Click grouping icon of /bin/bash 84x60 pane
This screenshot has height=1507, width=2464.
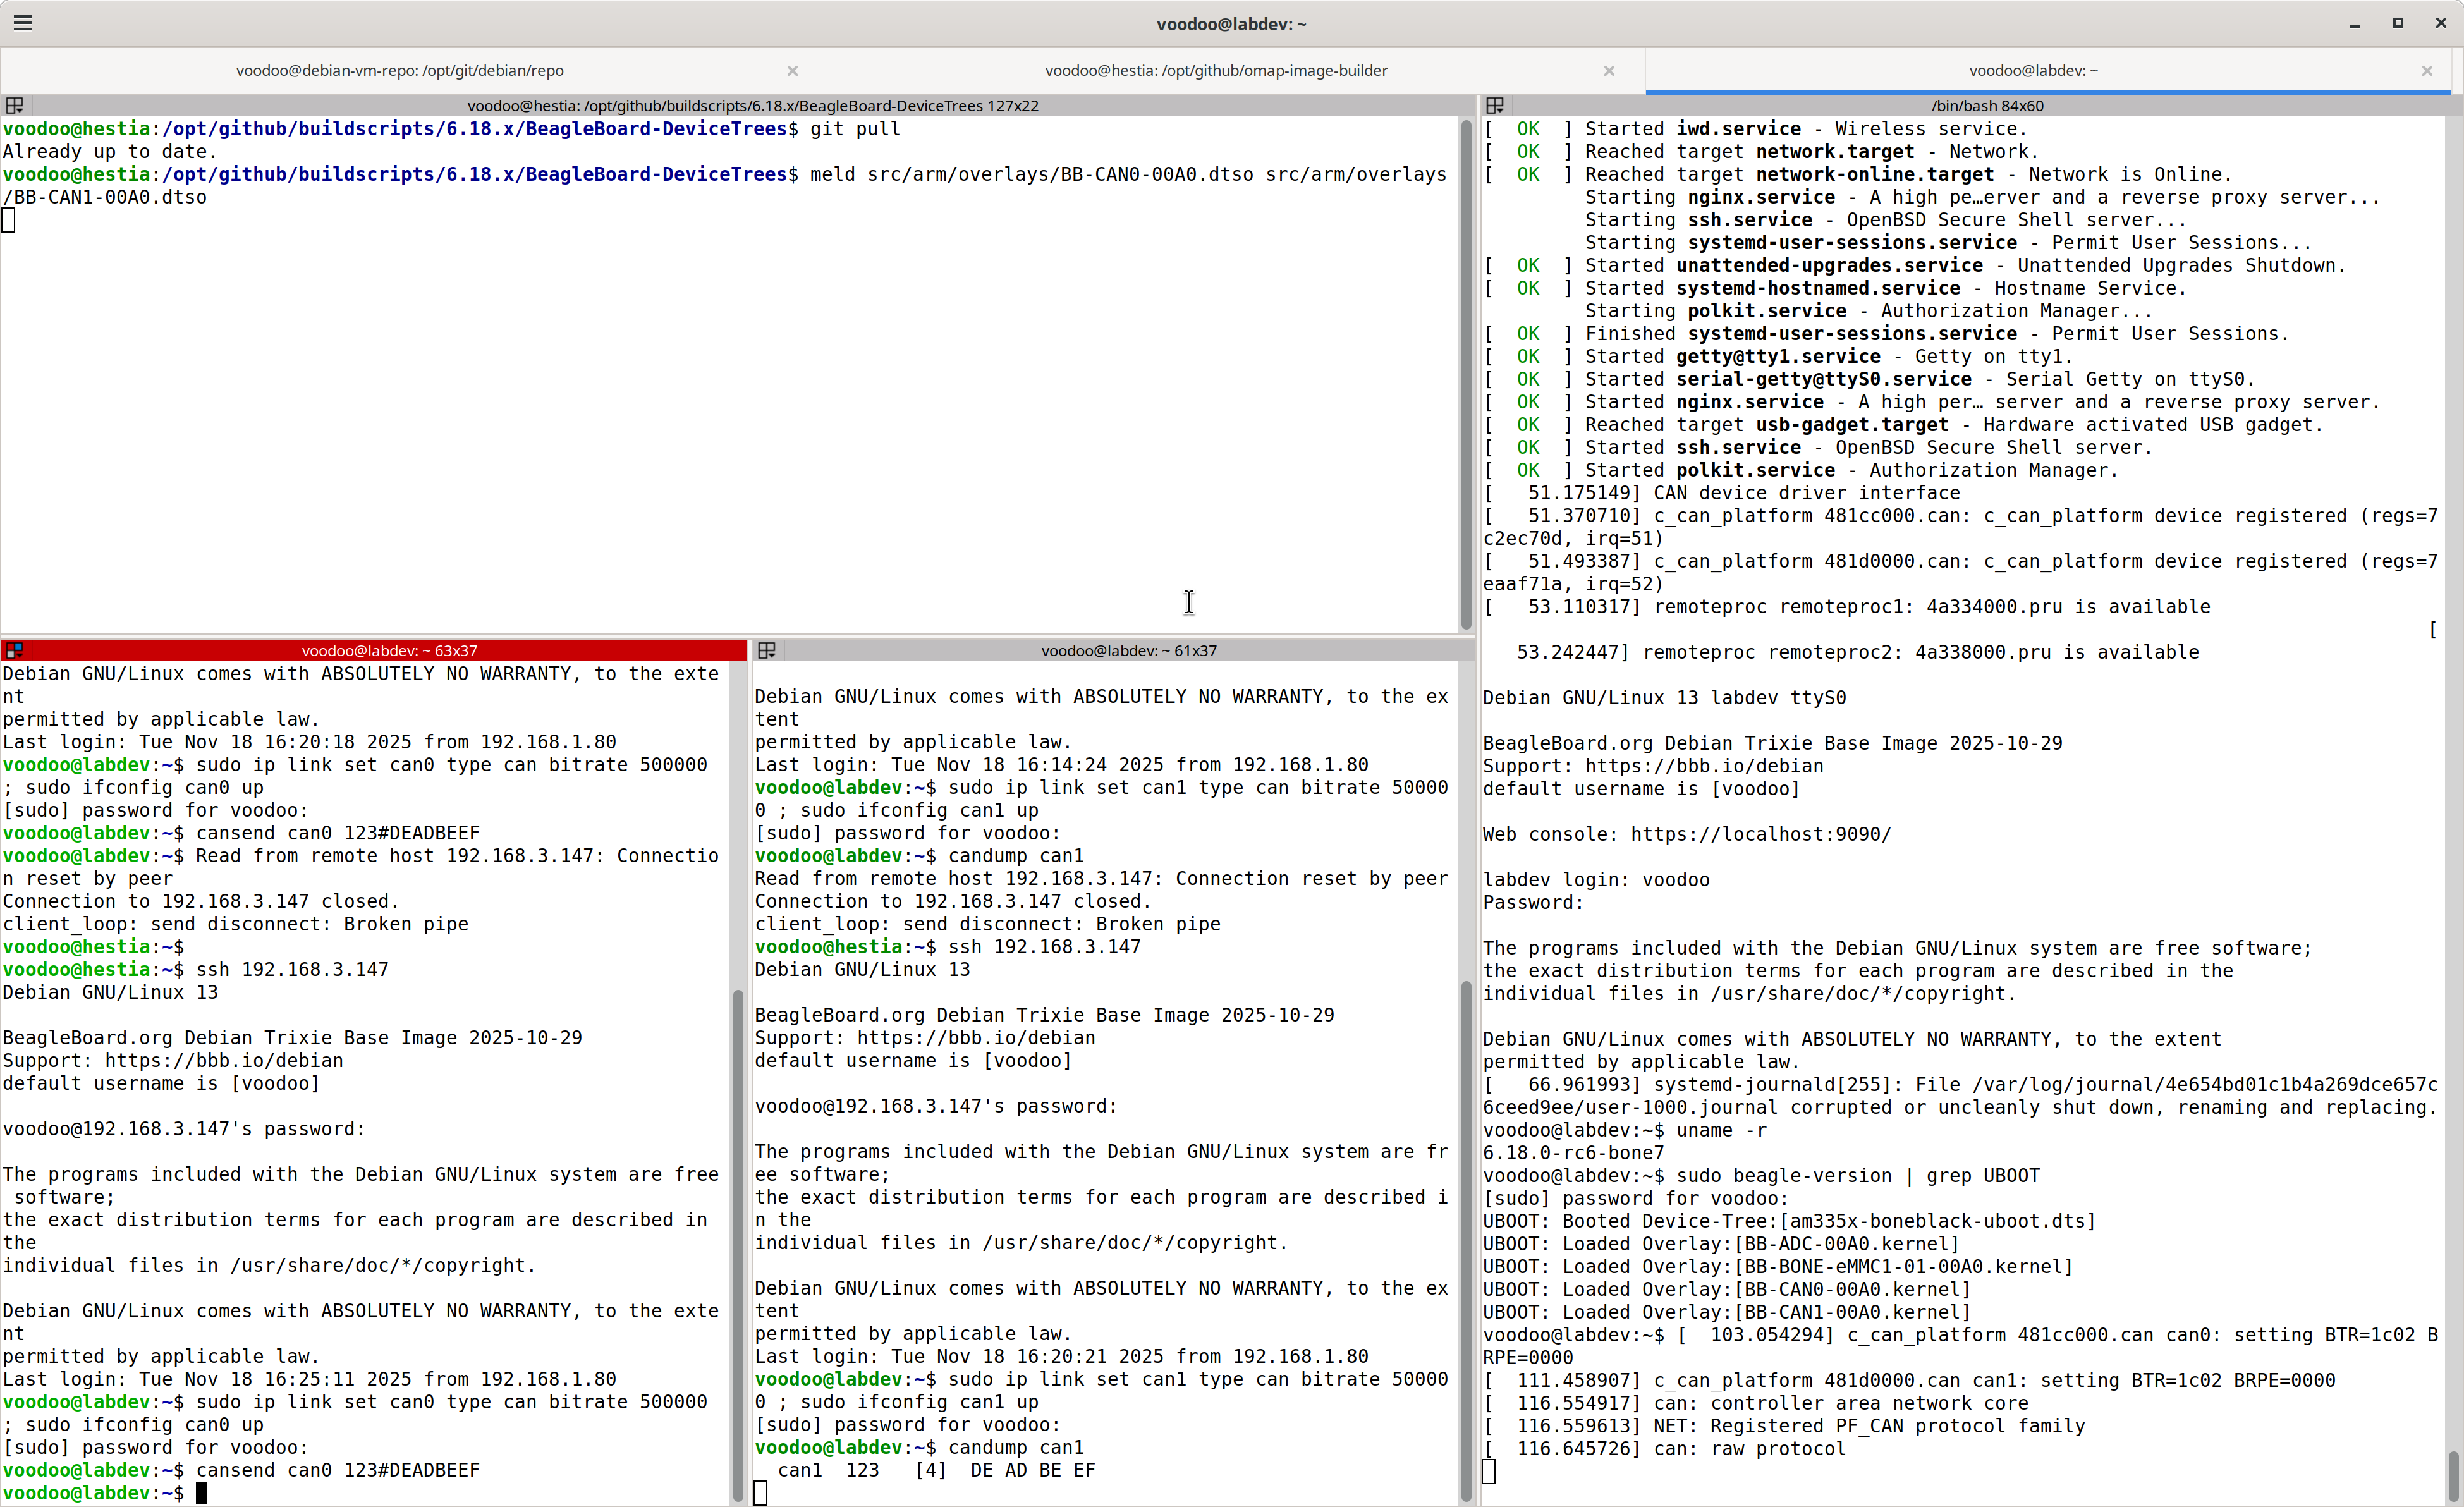[x=1495, y=105]
